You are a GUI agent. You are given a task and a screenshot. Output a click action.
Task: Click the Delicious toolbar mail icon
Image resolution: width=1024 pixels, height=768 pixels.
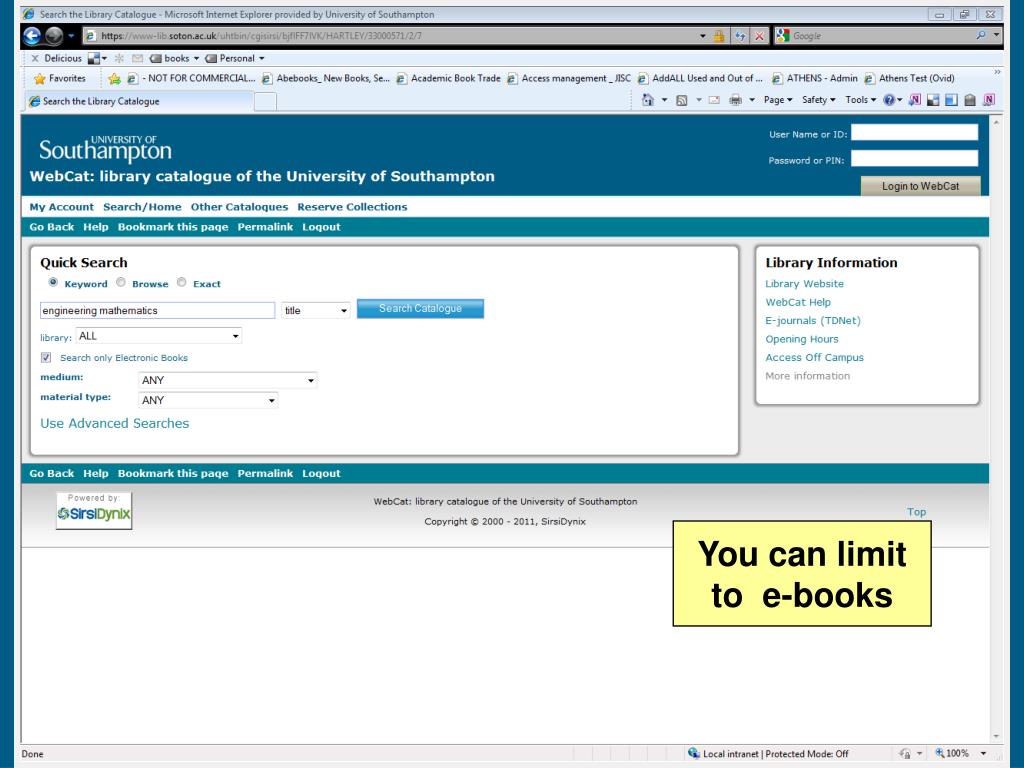137,58
